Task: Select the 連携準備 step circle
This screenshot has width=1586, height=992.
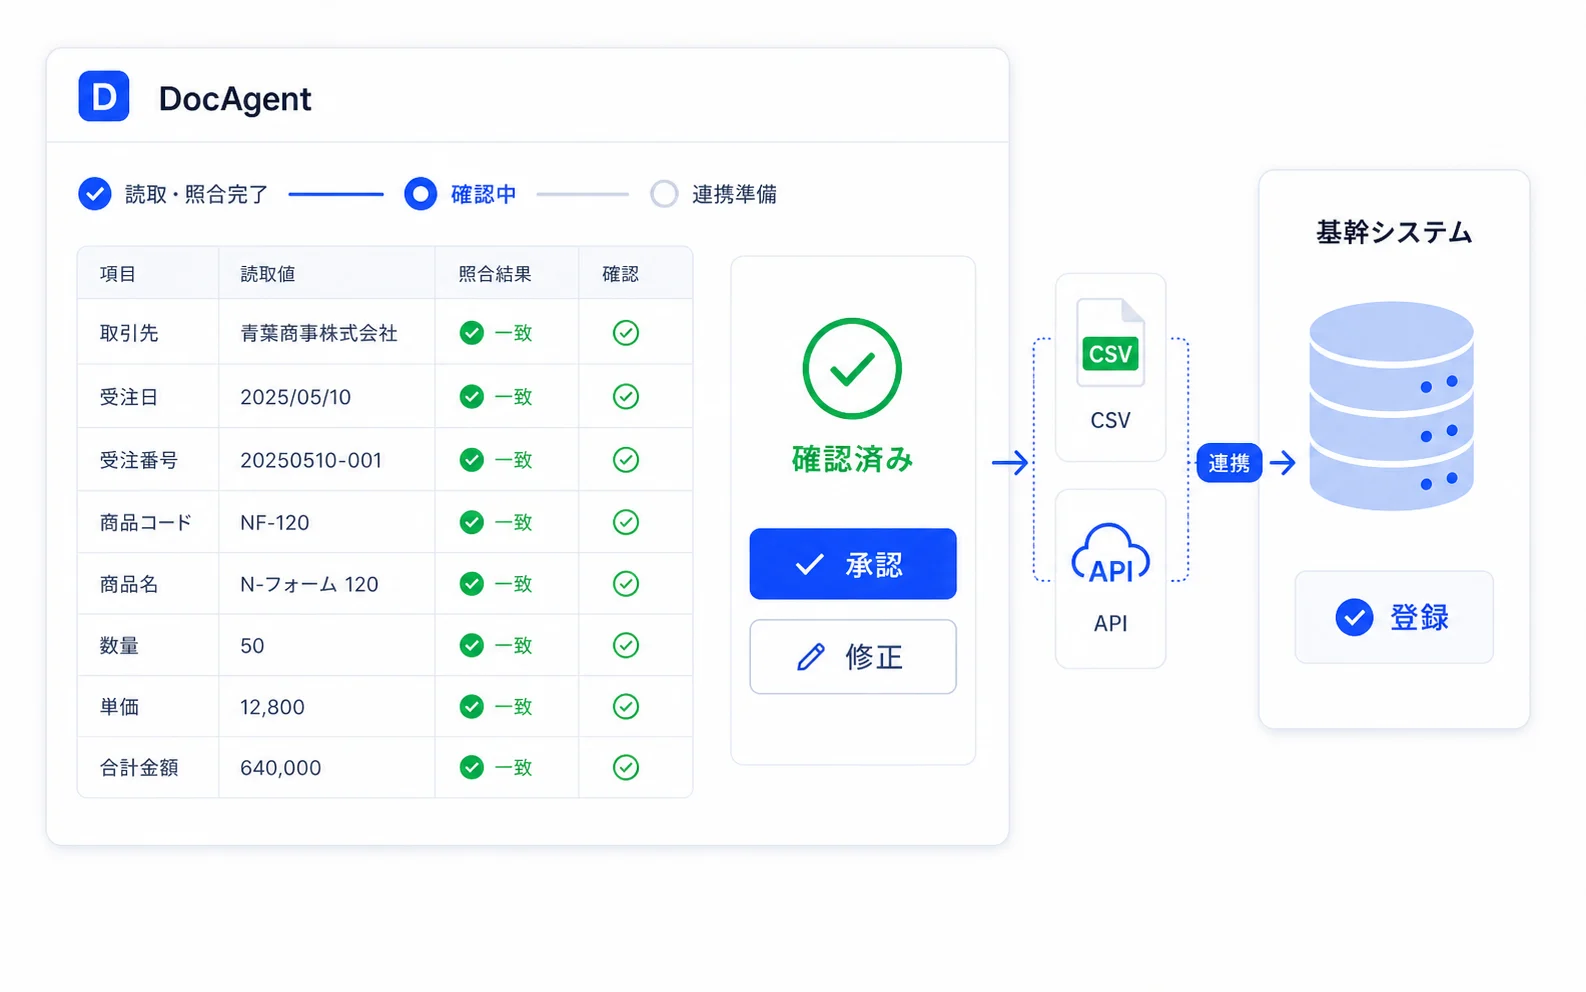Action: (664, 194)
